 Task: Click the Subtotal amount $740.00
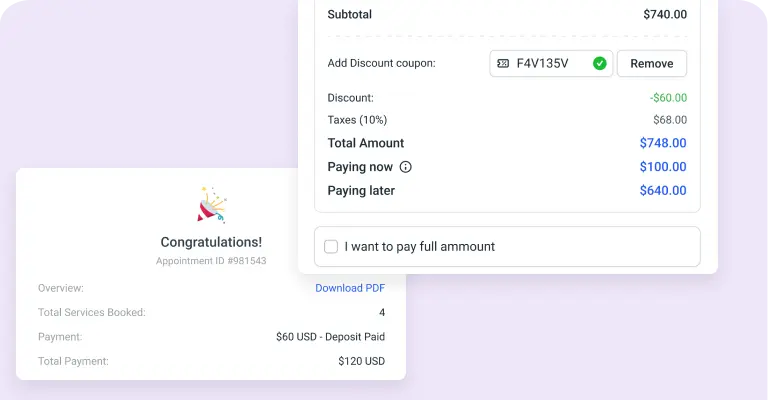point(665,15)
